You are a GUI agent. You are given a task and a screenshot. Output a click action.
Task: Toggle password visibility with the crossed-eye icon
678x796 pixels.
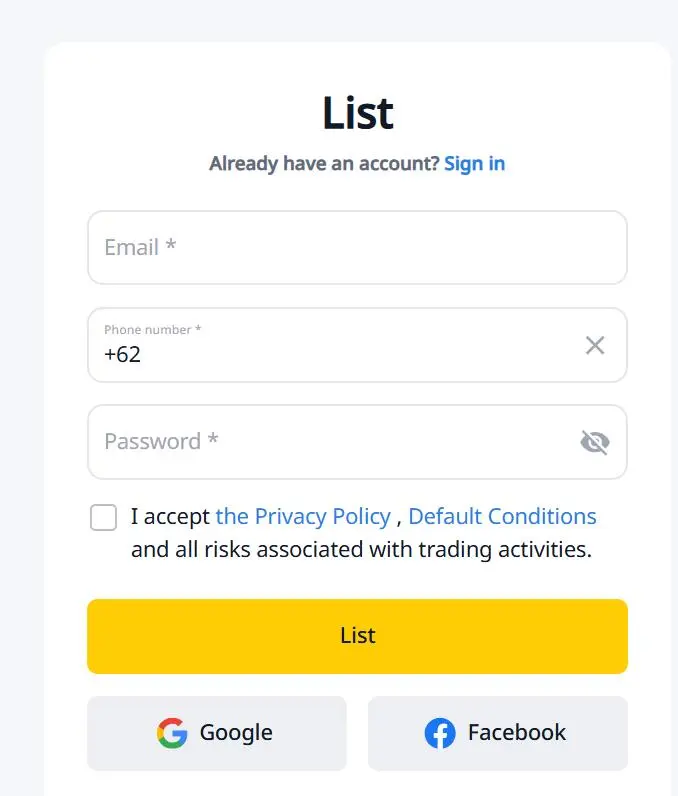point(595,442)
